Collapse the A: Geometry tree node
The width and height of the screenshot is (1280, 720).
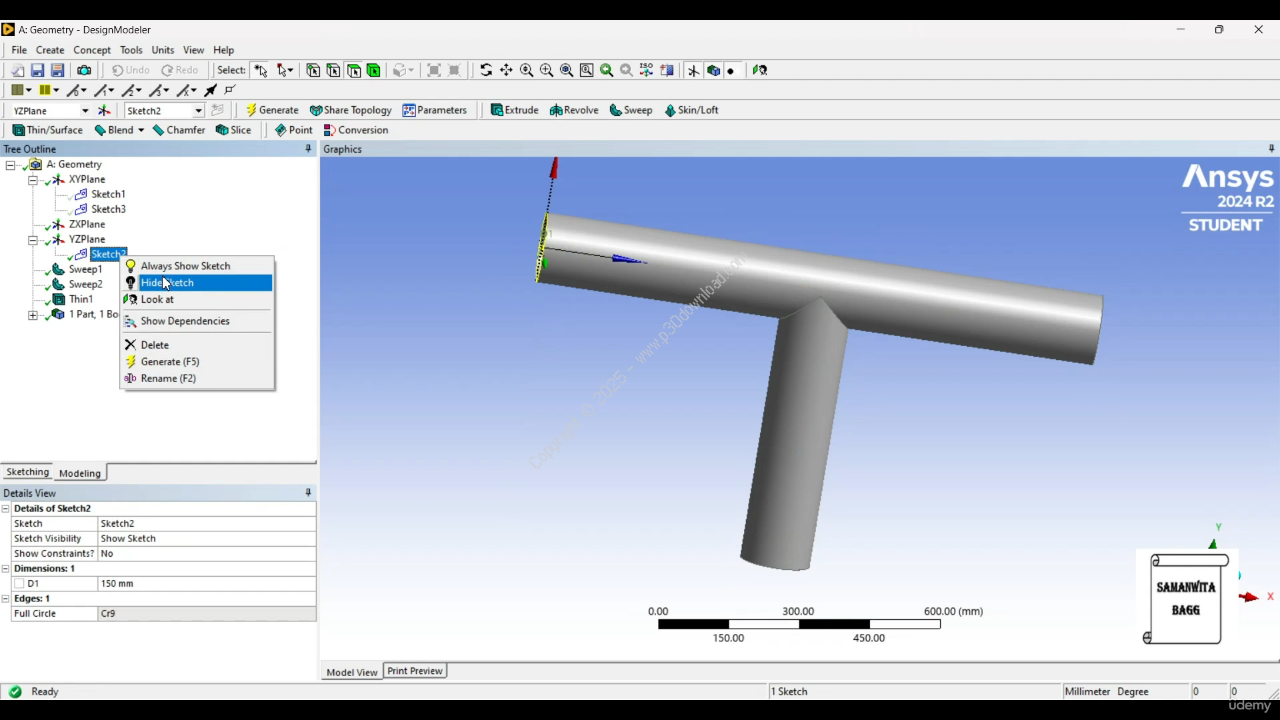pyautogui.click(x=11, y=165)
